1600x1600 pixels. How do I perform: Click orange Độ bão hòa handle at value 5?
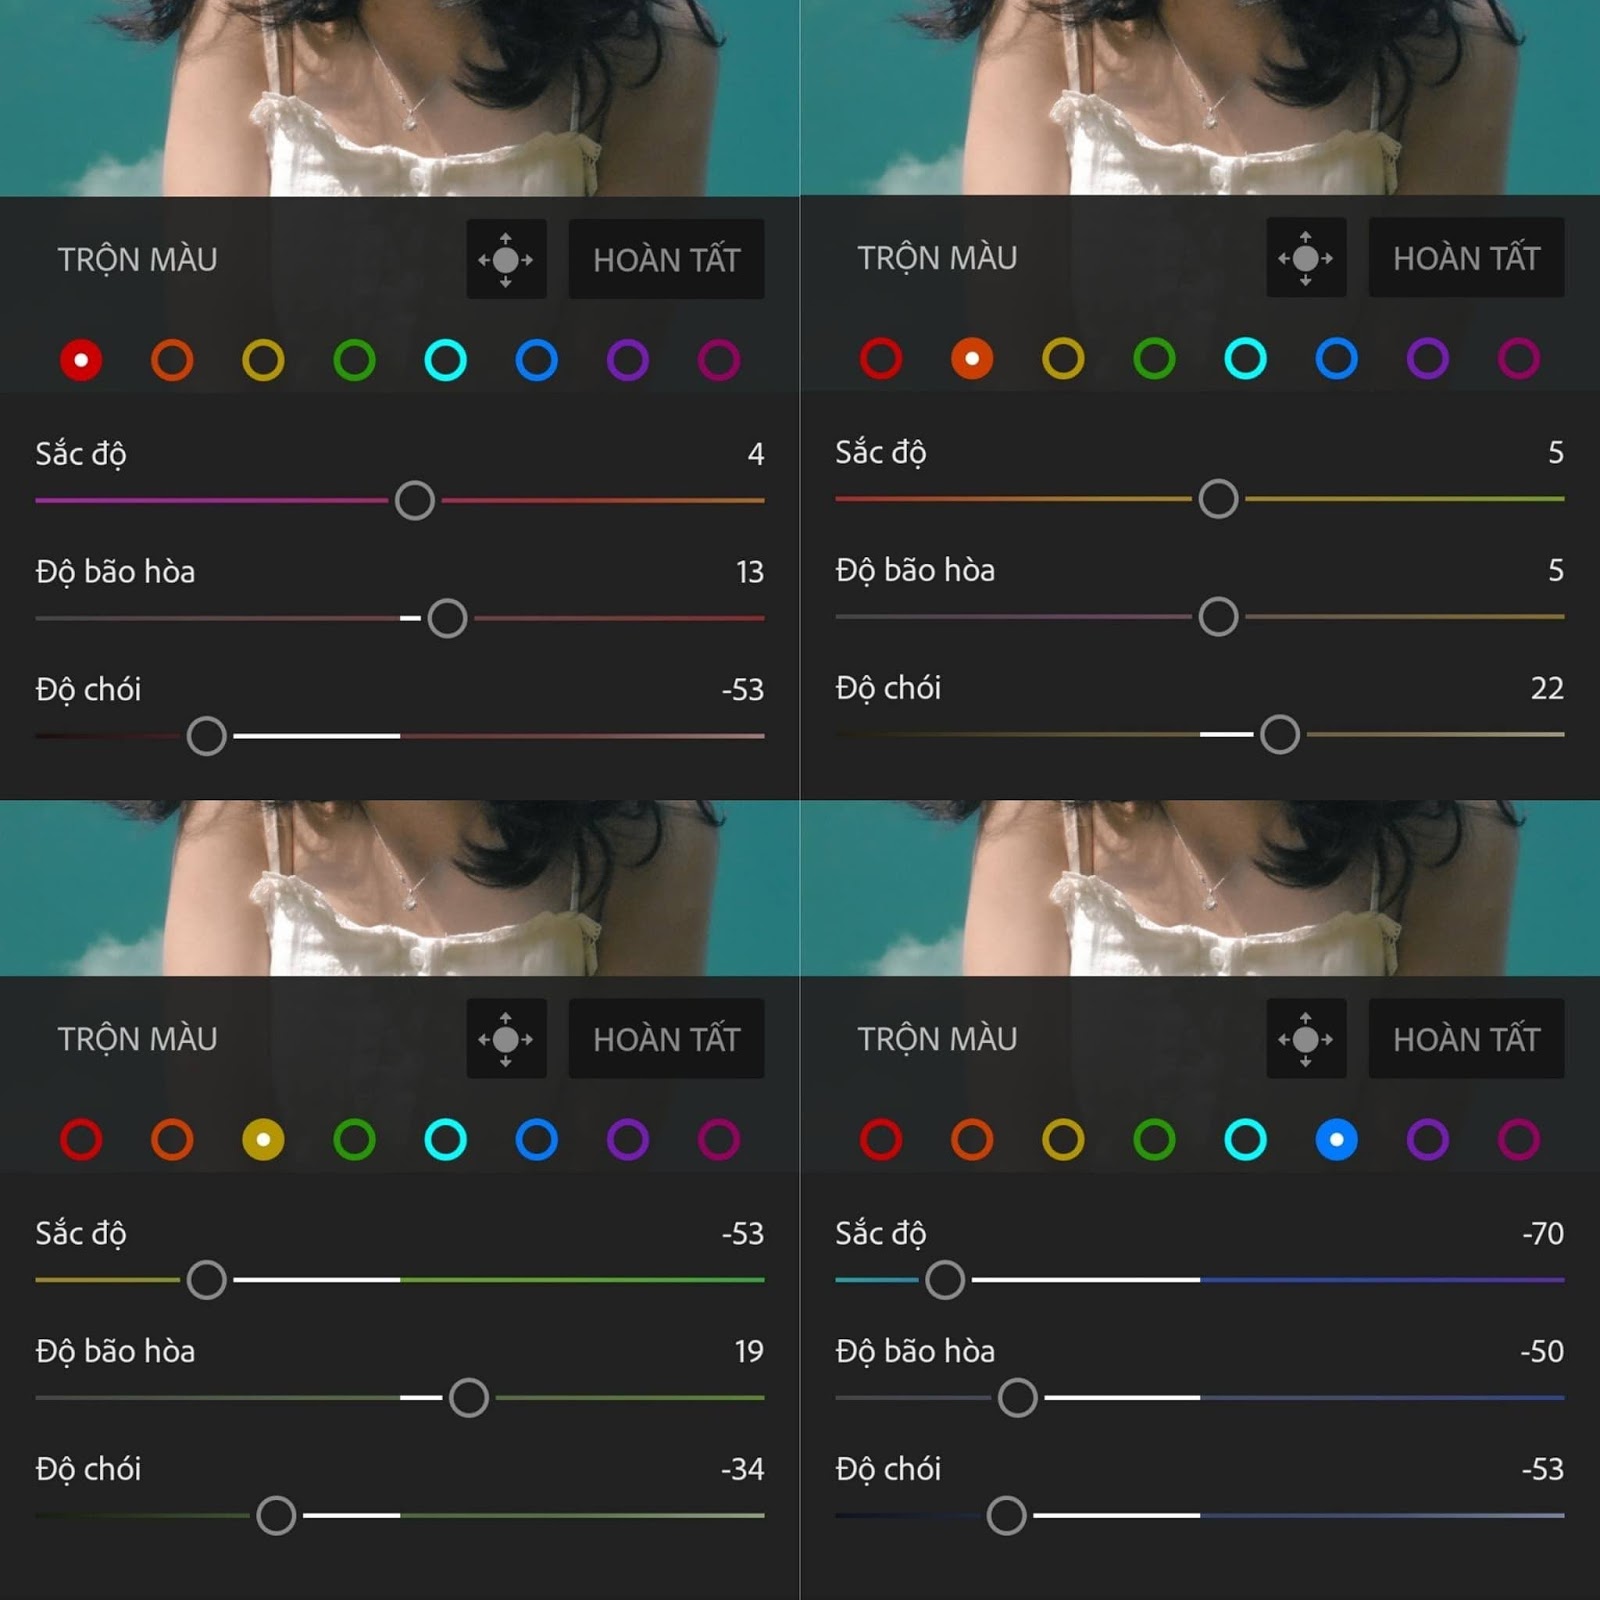[1218, 616]
